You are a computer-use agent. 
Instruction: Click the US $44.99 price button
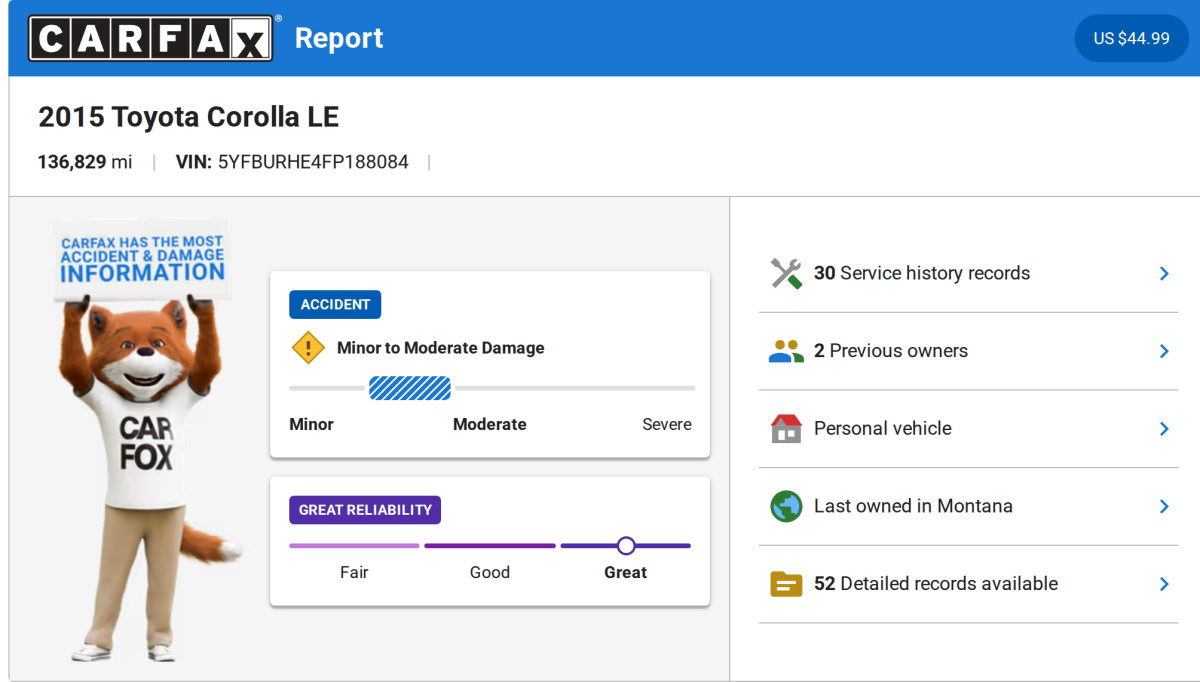point(1131,38)
